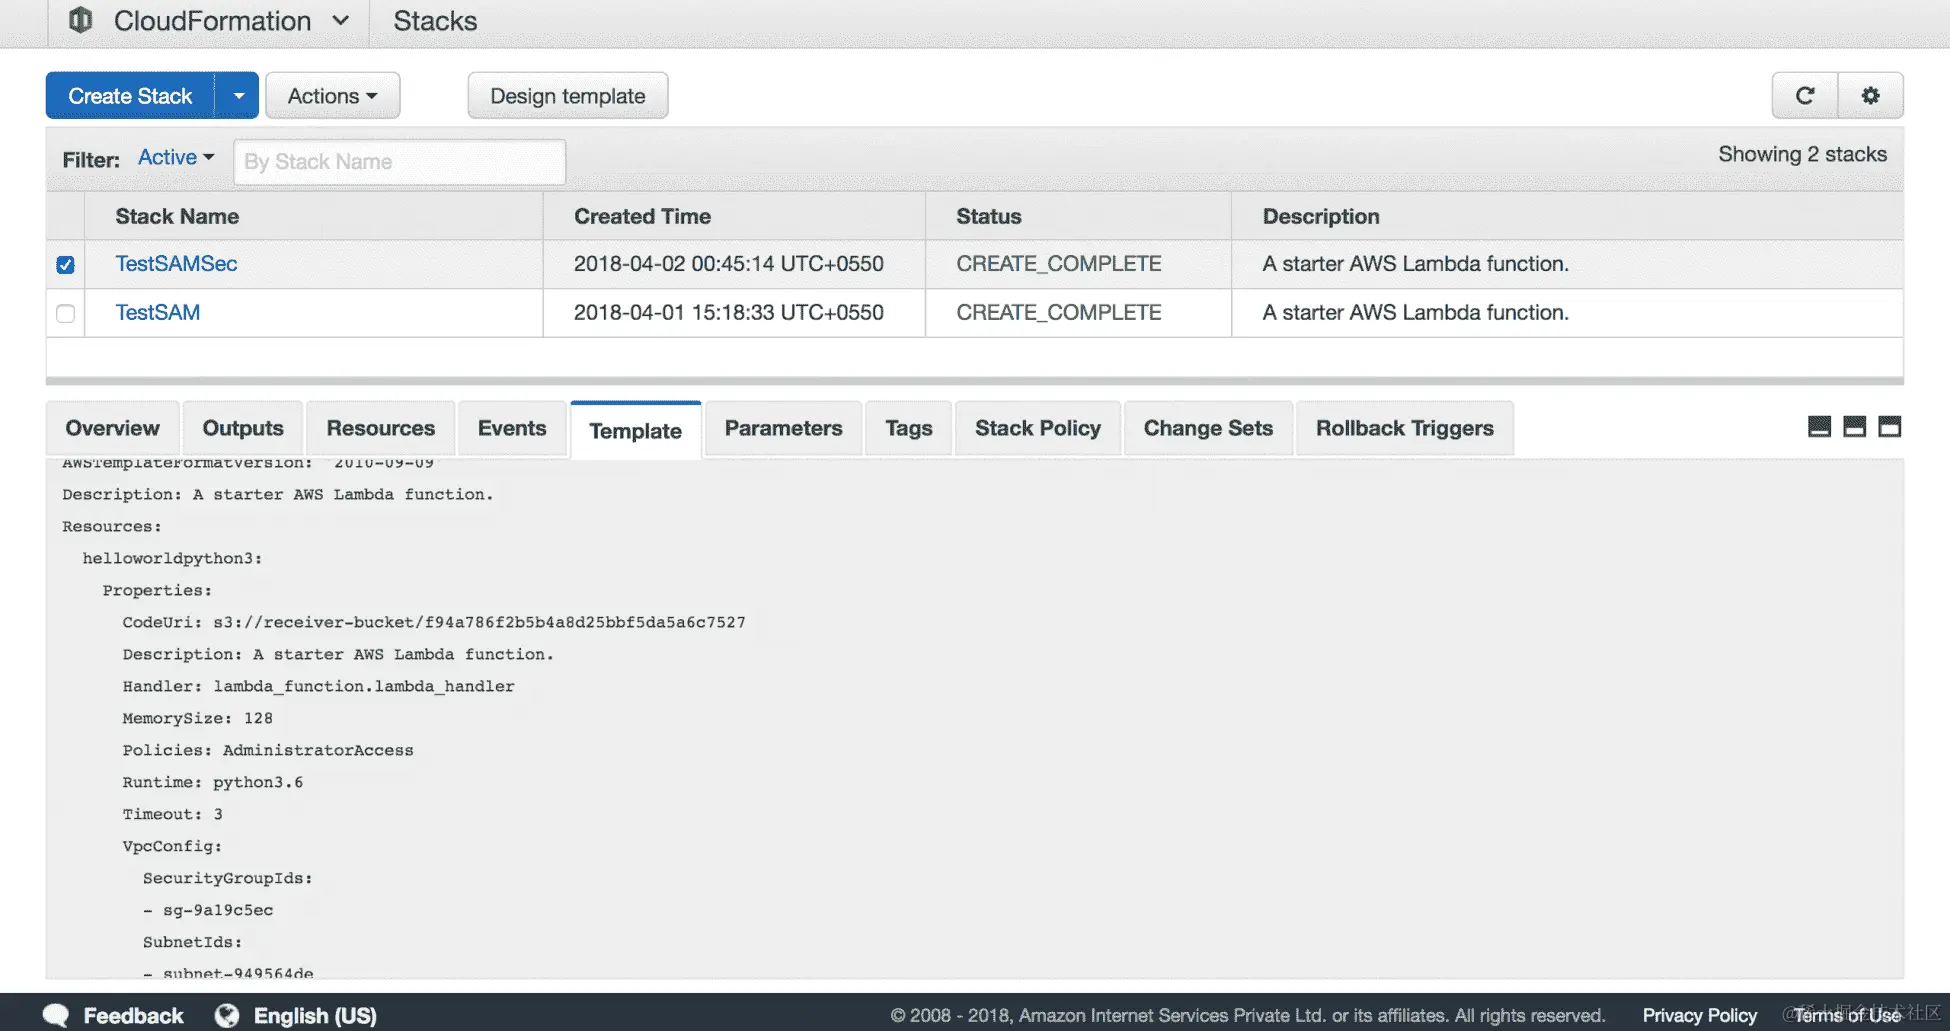1950x1031 pixels.
Task: Switch to the Overview tab
Action: (112, 429)
